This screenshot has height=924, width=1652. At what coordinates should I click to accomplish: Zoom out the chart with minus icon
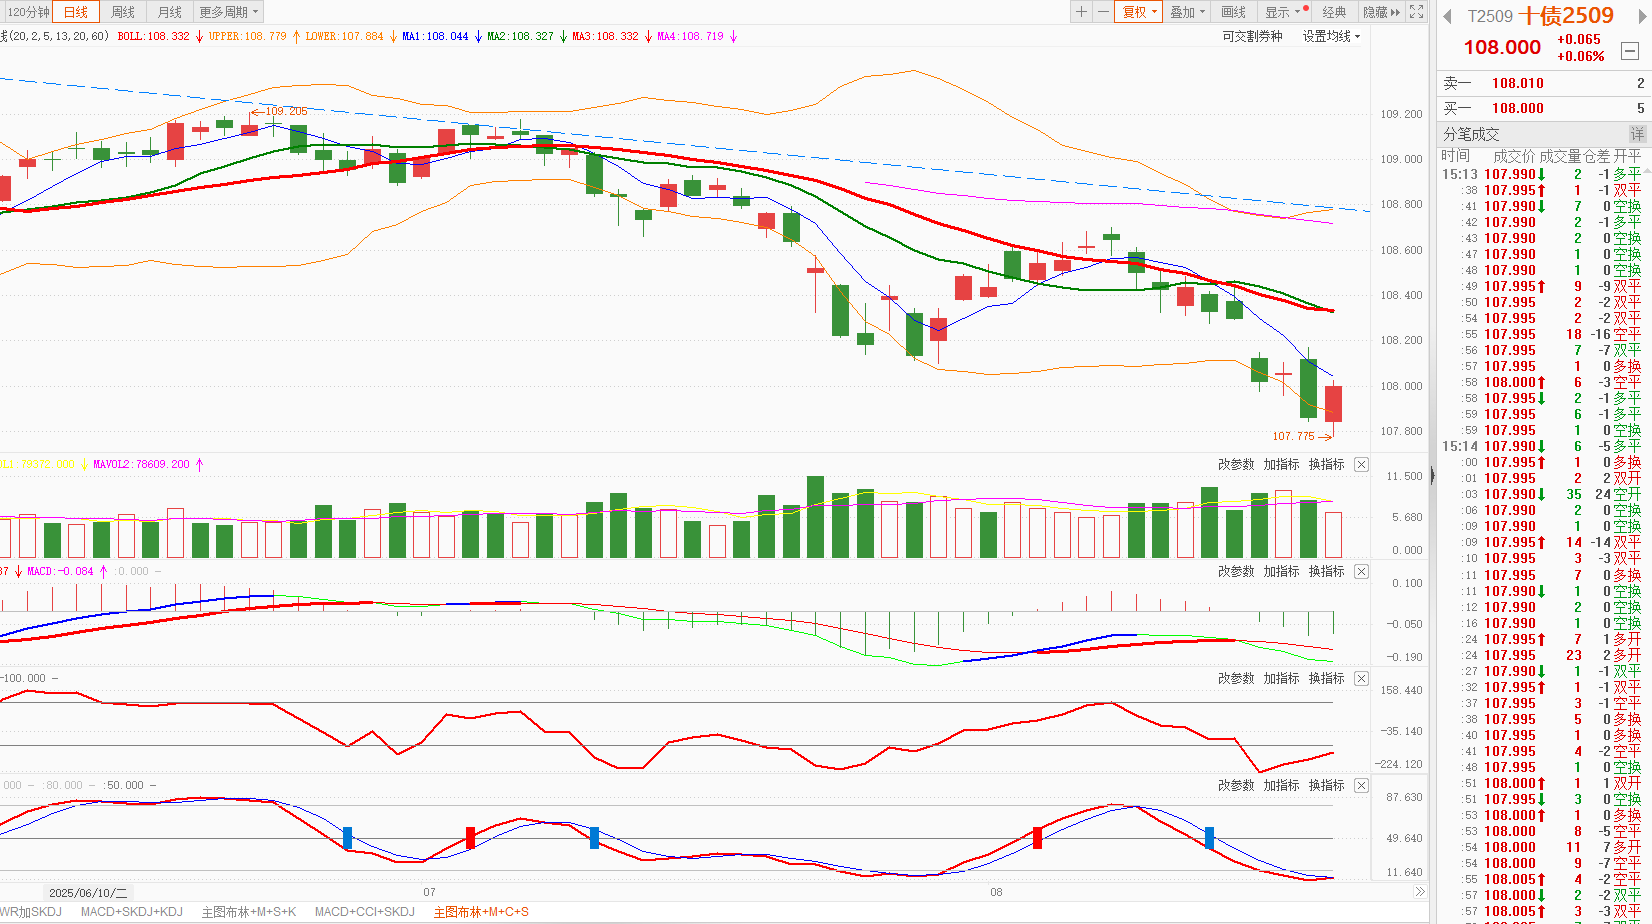point(1103,12)
